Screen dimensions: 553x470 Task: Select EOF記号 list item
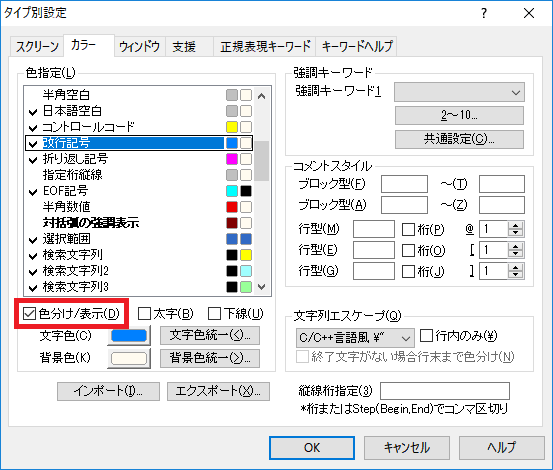pos(139,191)
